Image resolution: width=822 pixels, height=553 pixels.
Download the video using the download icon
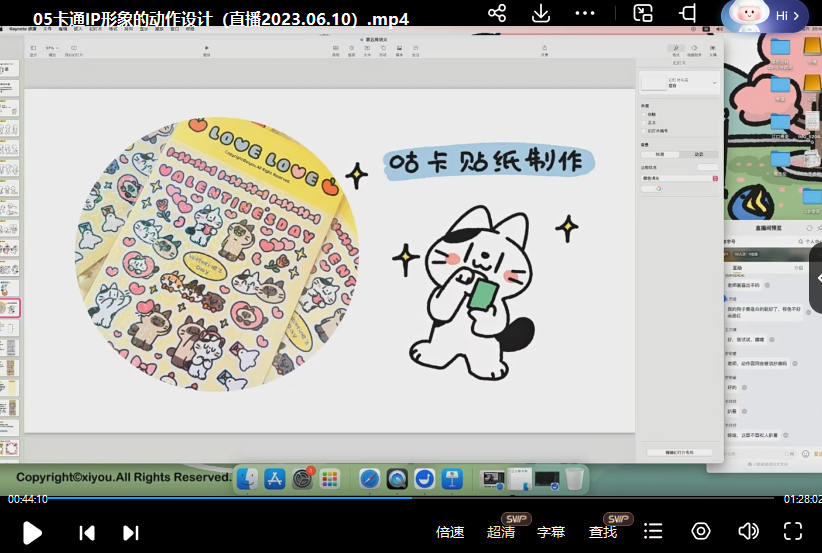541,13
